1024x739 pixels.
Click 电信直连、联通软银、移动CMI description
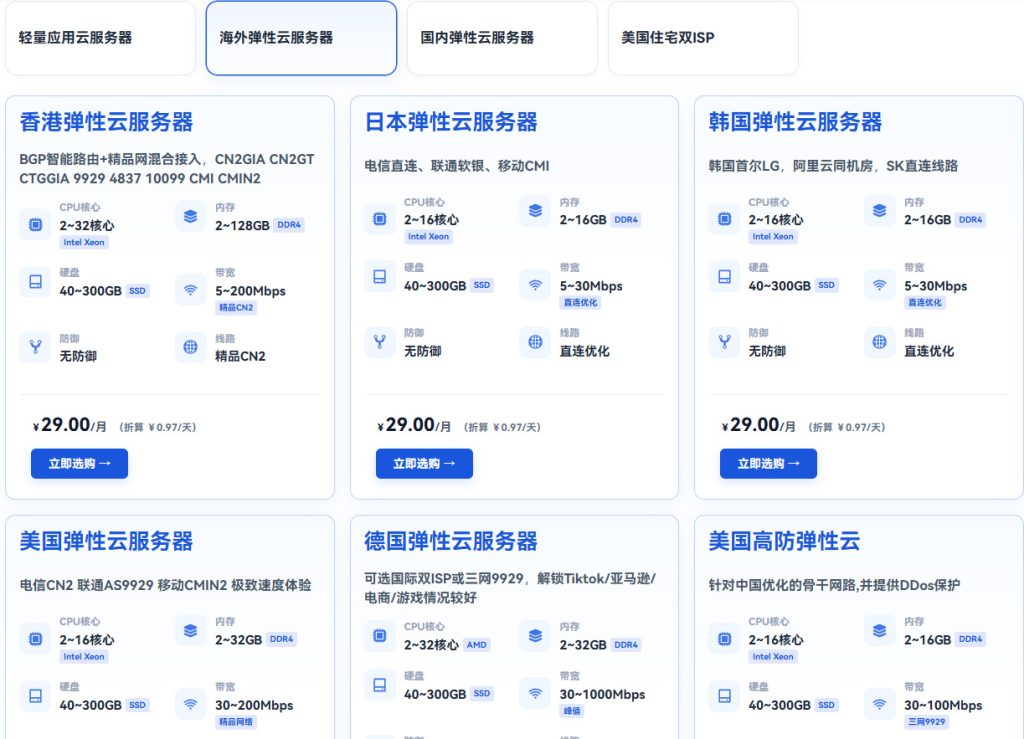coord(456,166)
